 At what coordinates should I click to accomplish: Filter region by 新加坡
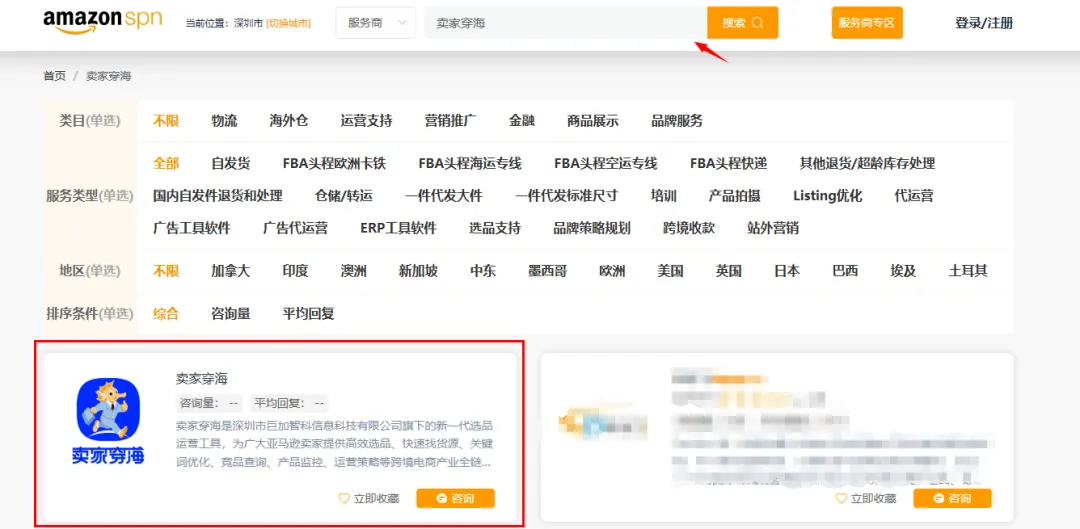click(418, 271)
